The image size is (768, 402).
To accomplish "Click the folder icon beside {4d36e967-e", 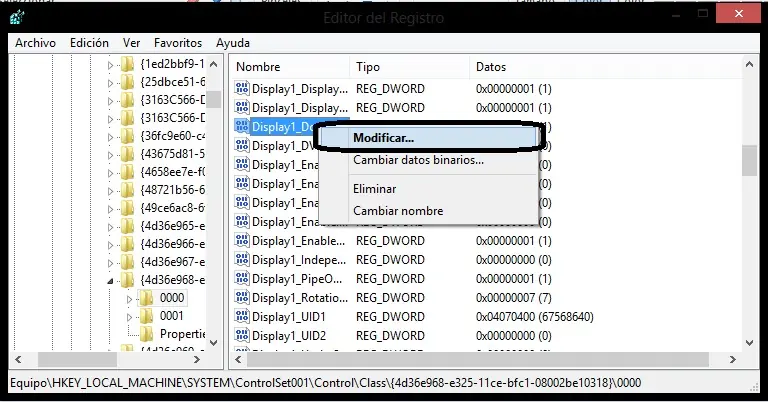I will tap(127, 261).
